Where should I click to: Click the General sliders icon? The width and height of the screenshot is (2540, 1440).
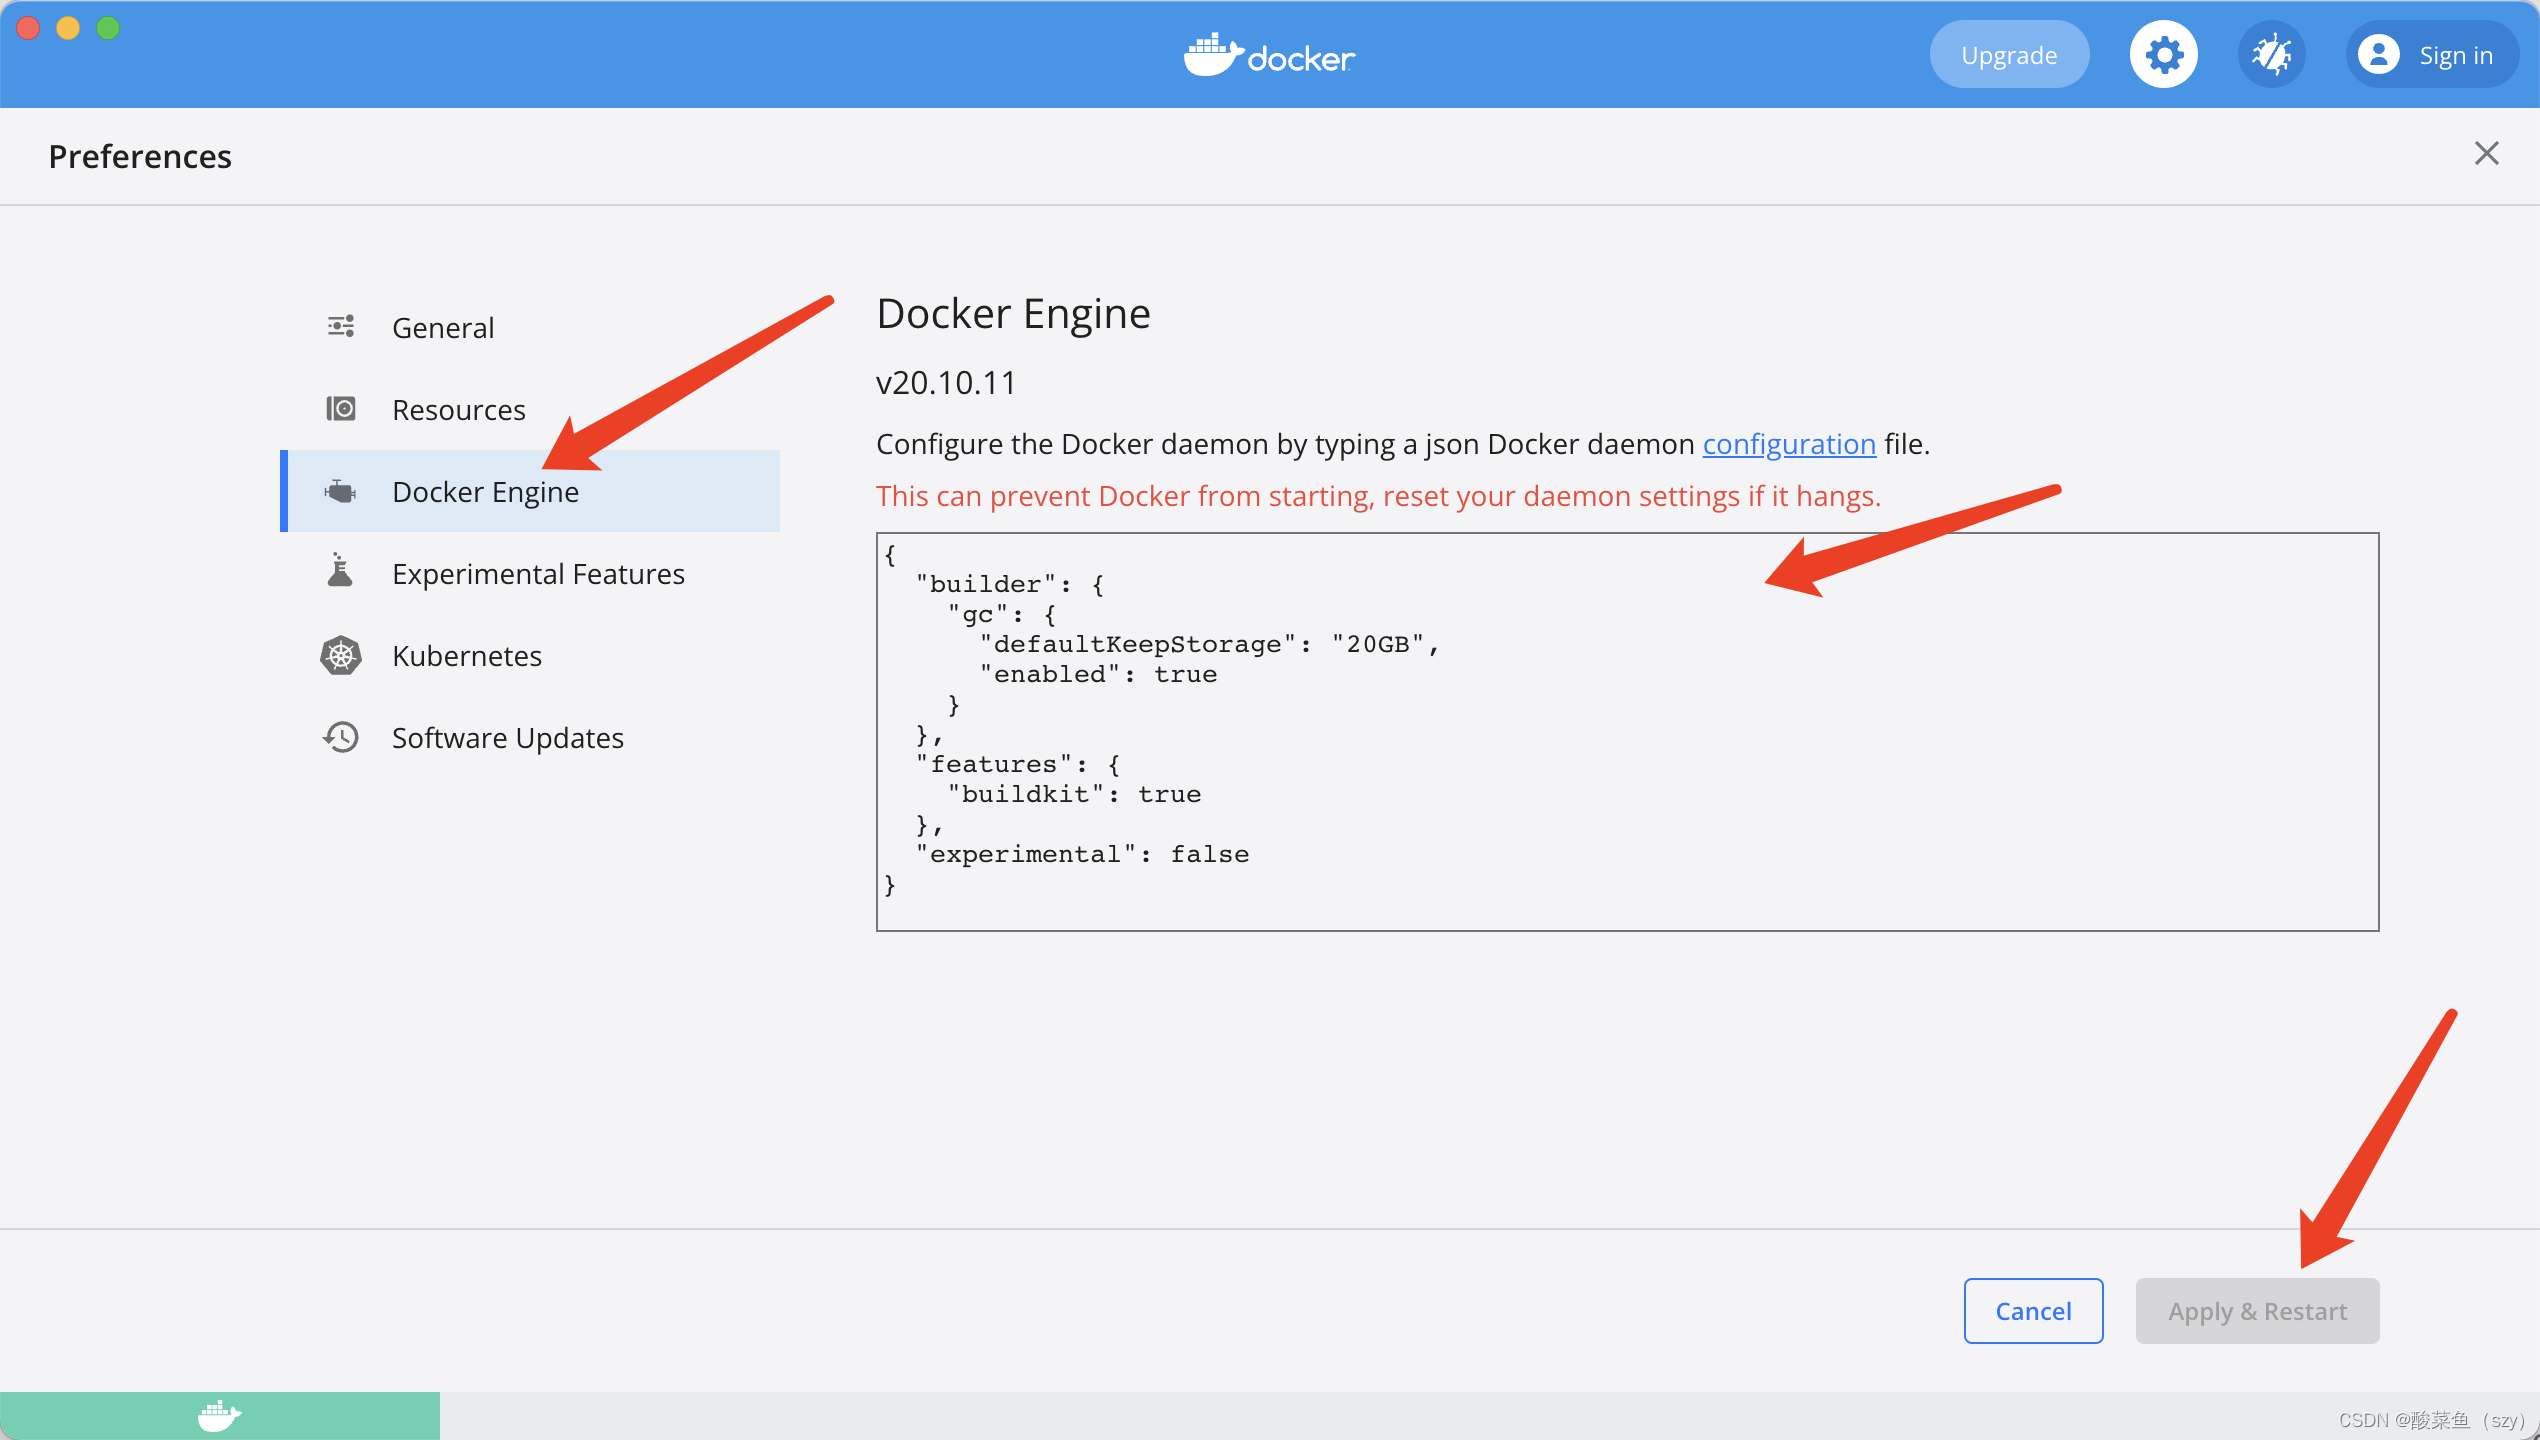[x=341, y=327]
